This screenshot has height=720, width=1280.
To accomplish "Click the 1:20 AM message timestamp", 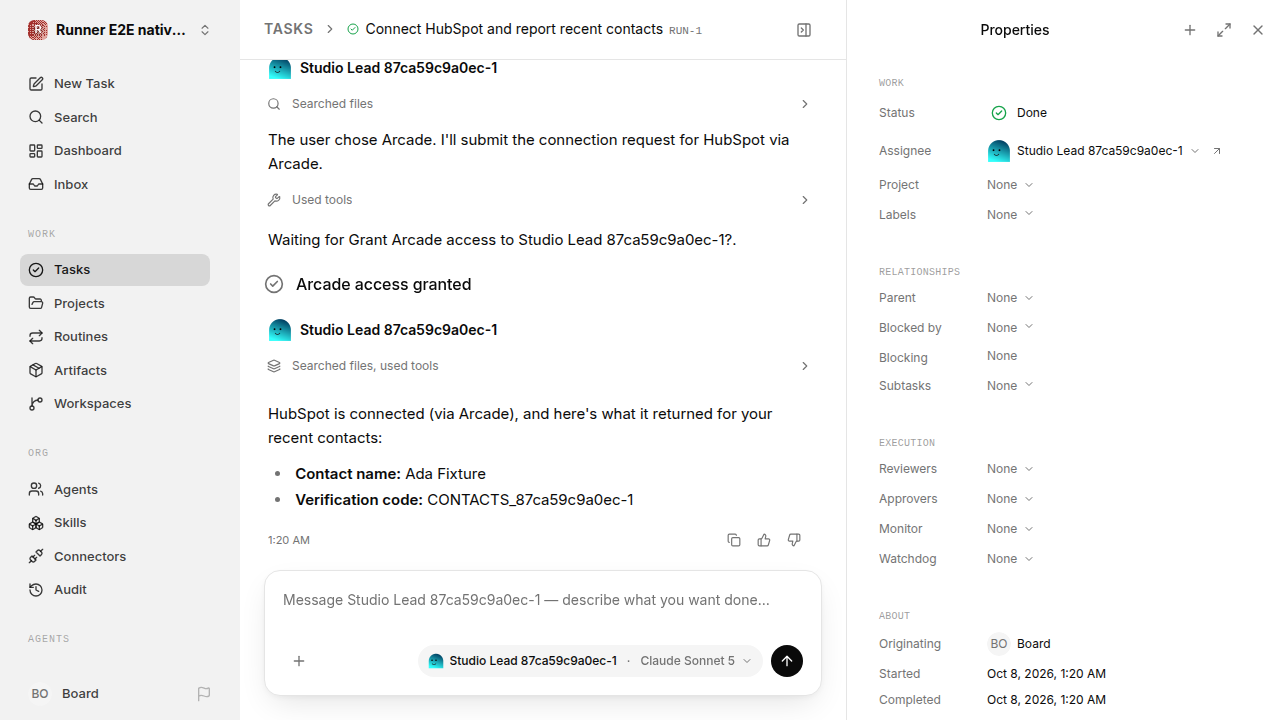I will click(x=289, y=540).
